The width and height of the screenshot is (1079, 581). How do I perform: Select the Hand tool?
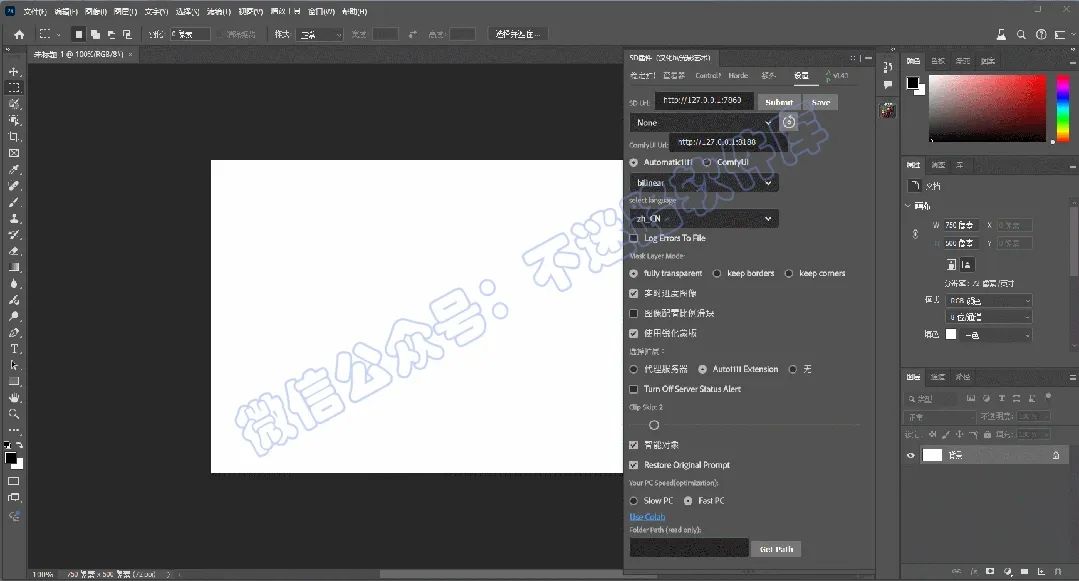click(x=14, y=398)
